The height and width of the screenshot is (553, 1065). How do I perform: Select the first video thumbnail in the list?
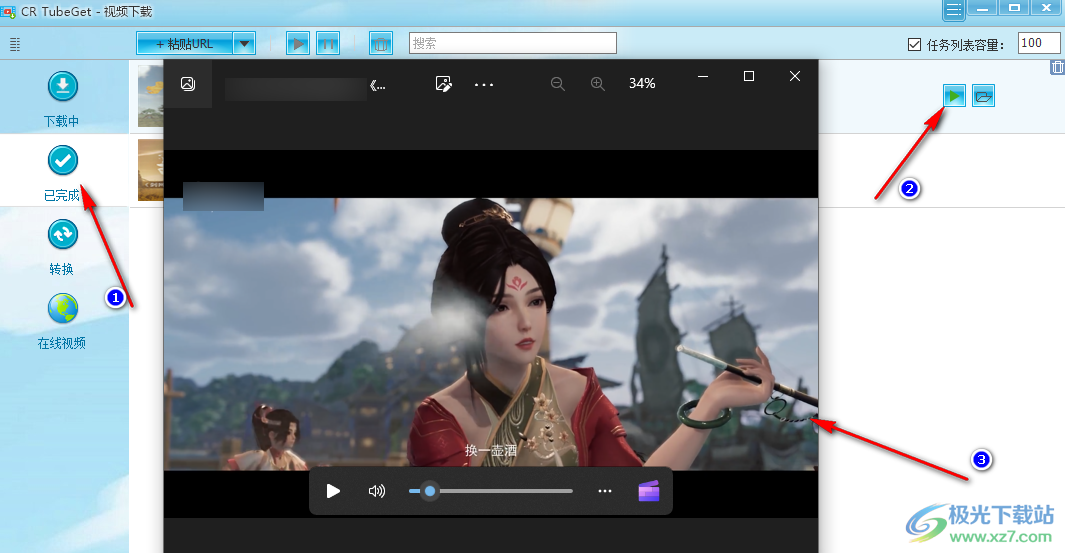click(150, 96)
